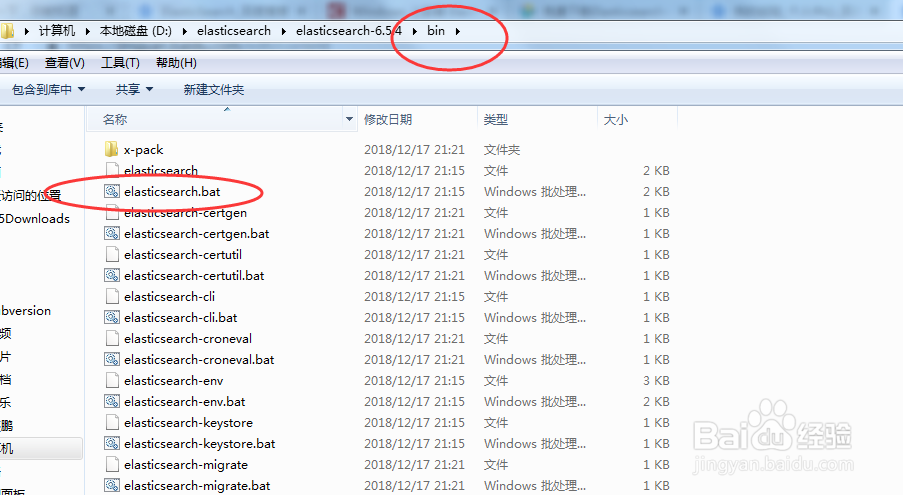Open the x-pack folder icon
The height and width of the screenshot is (495, 903).
coord(112,150)
